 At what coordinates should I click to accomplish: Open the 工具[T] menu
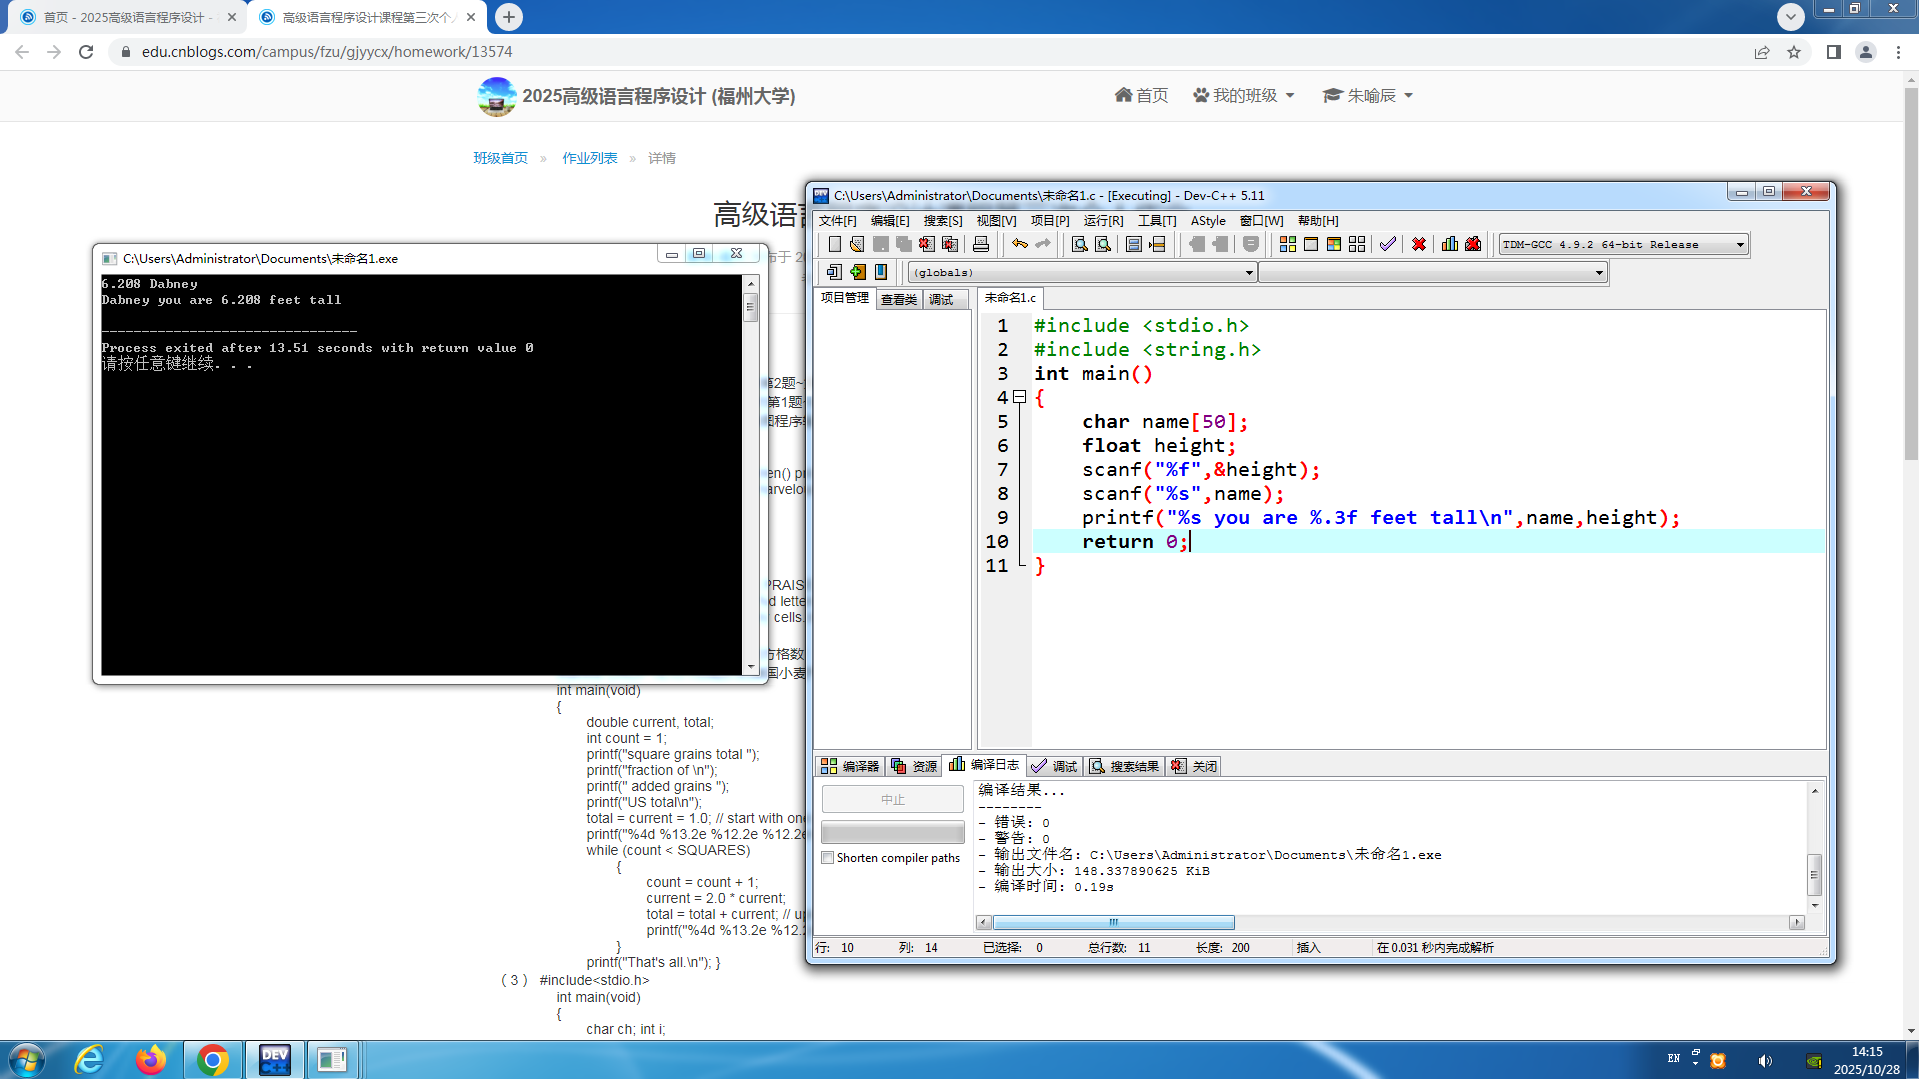tap(1157, 221)
